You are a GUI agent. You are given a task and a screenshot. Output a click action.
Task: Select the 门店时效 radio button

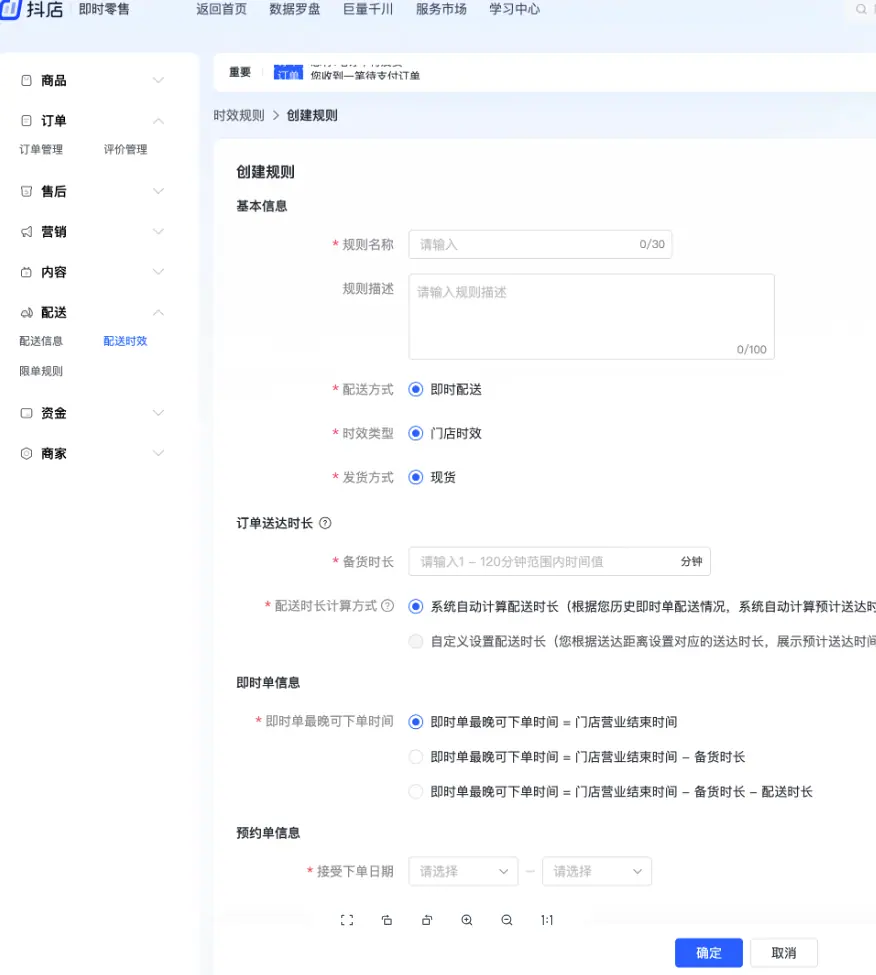[416, 433]
